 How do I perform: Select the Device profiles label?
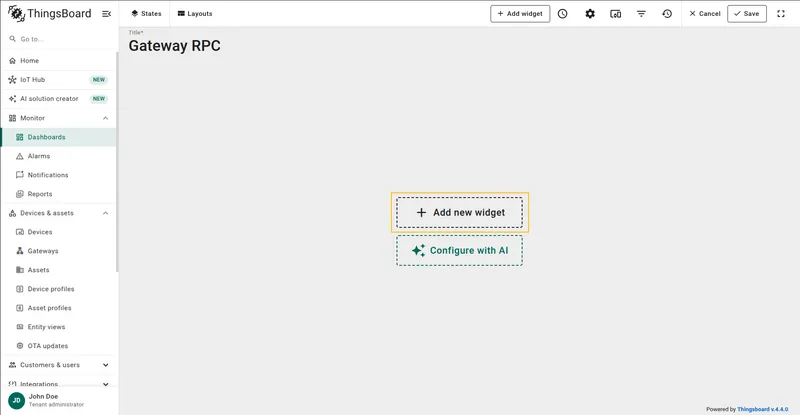point(51,289)
